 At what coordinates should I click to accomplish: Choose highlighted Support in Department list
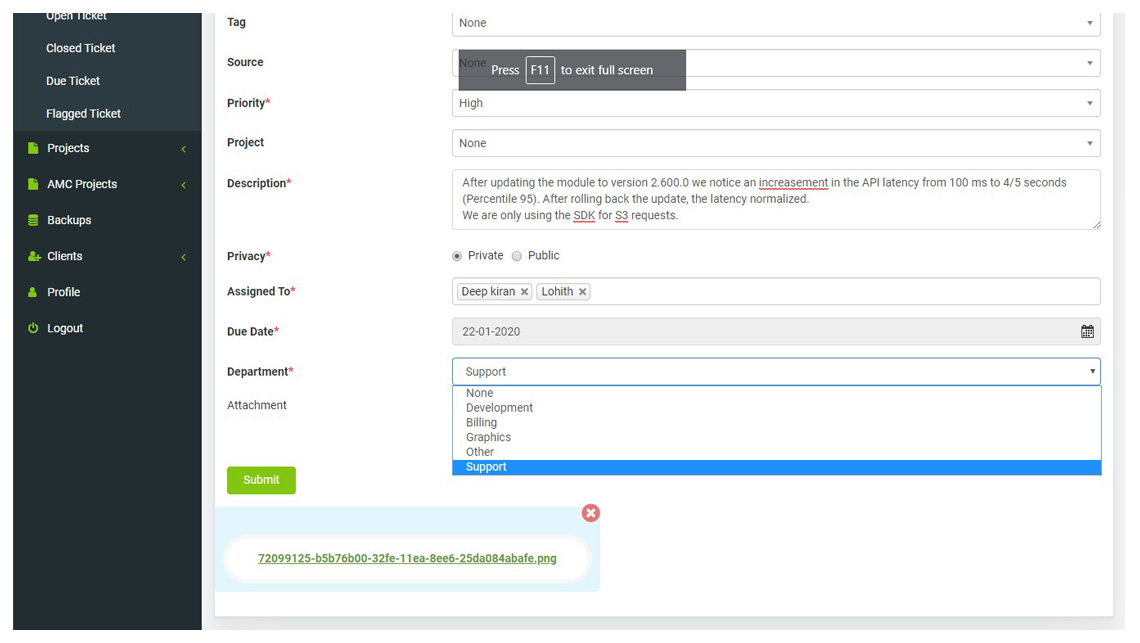point(776,467)
